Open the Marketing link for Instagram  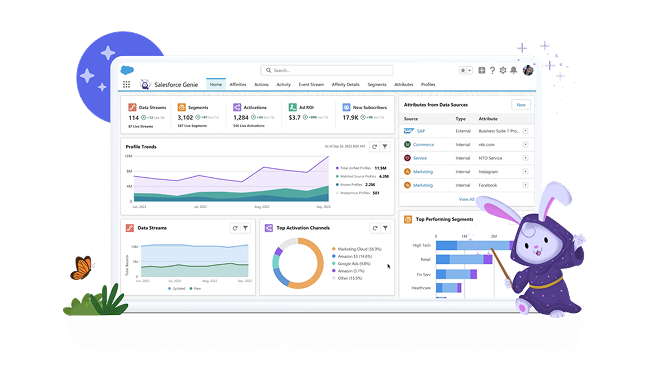point(423,172)
